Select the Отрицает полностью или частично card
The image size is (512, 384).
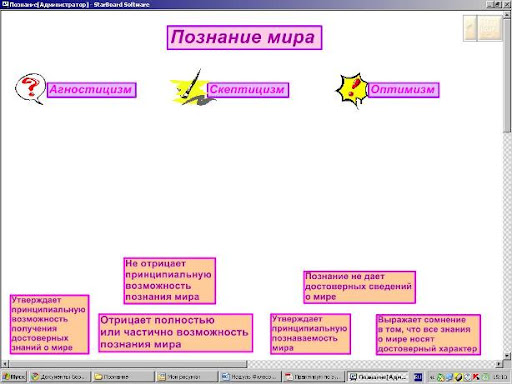click(175, 333)
